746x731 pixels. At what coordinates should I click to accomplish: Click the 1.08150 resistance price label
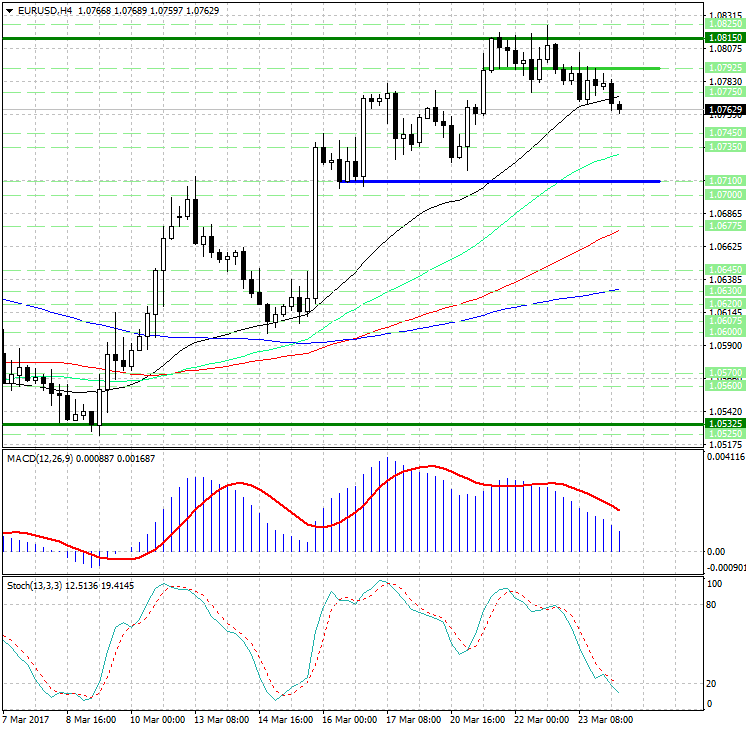click(x=724, y=37)
